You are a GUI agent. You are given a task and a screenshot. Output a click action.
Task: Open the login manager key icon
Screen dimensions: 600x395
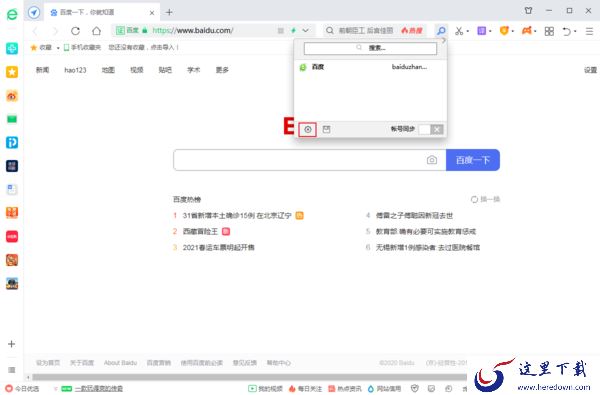coord(441,31)
